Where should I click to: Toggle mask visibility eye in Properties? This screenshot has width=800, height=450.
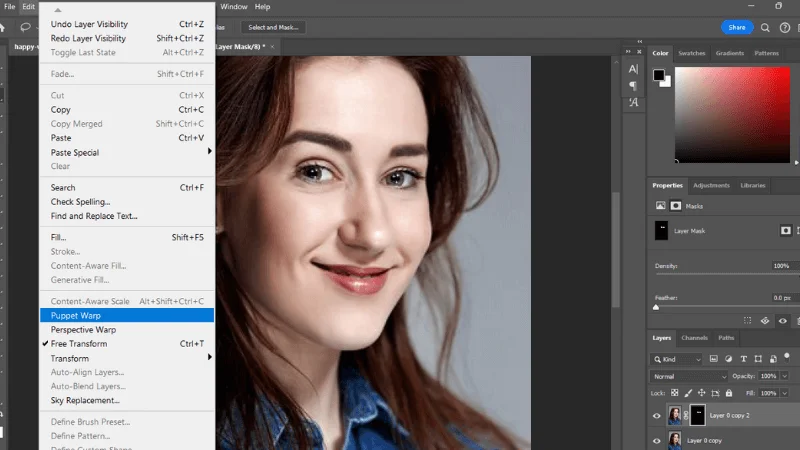[x=783, y=320]
